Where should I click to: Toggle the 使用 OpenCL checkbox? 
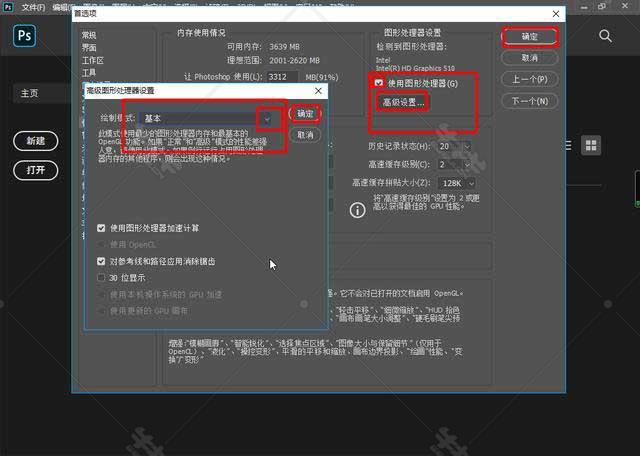[101, 244]
